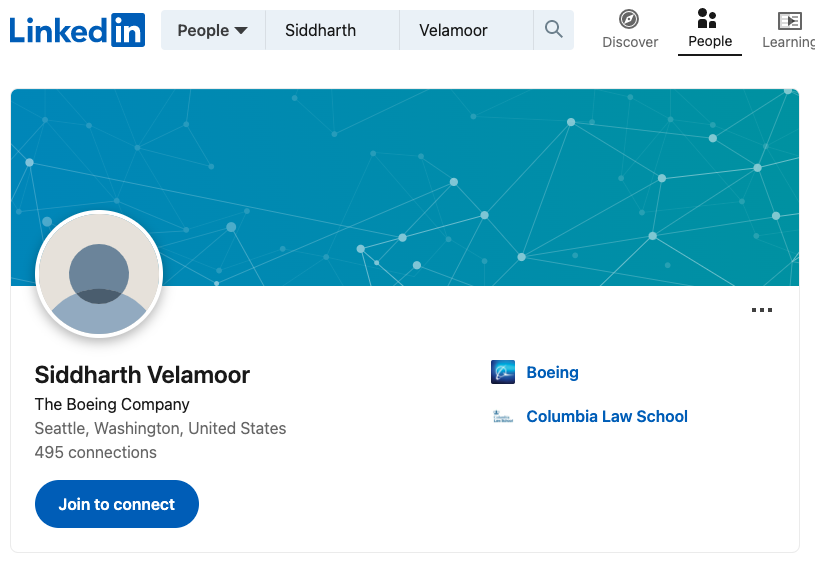
Task: Click the Velamoor last name search field
Action: click(466, 30)
